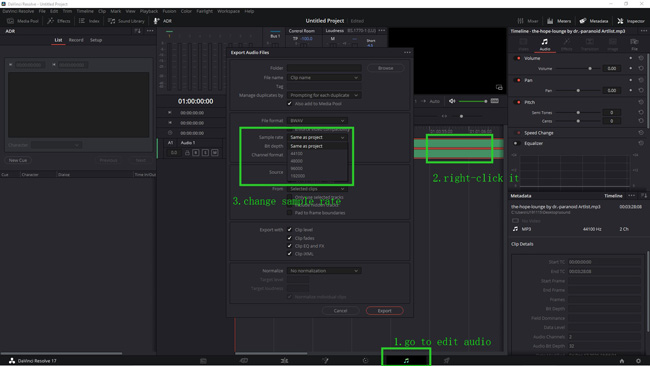Screen dimensions: 650x366
Task: Open the Project Manager home icon
Action: [622, 361]
